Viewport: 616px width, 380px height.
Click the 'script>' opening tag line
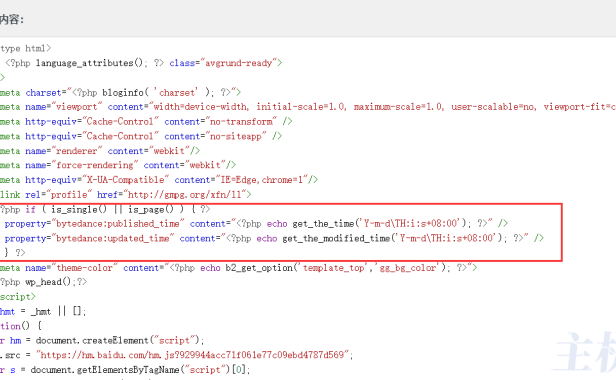click(x=18, y=297)
